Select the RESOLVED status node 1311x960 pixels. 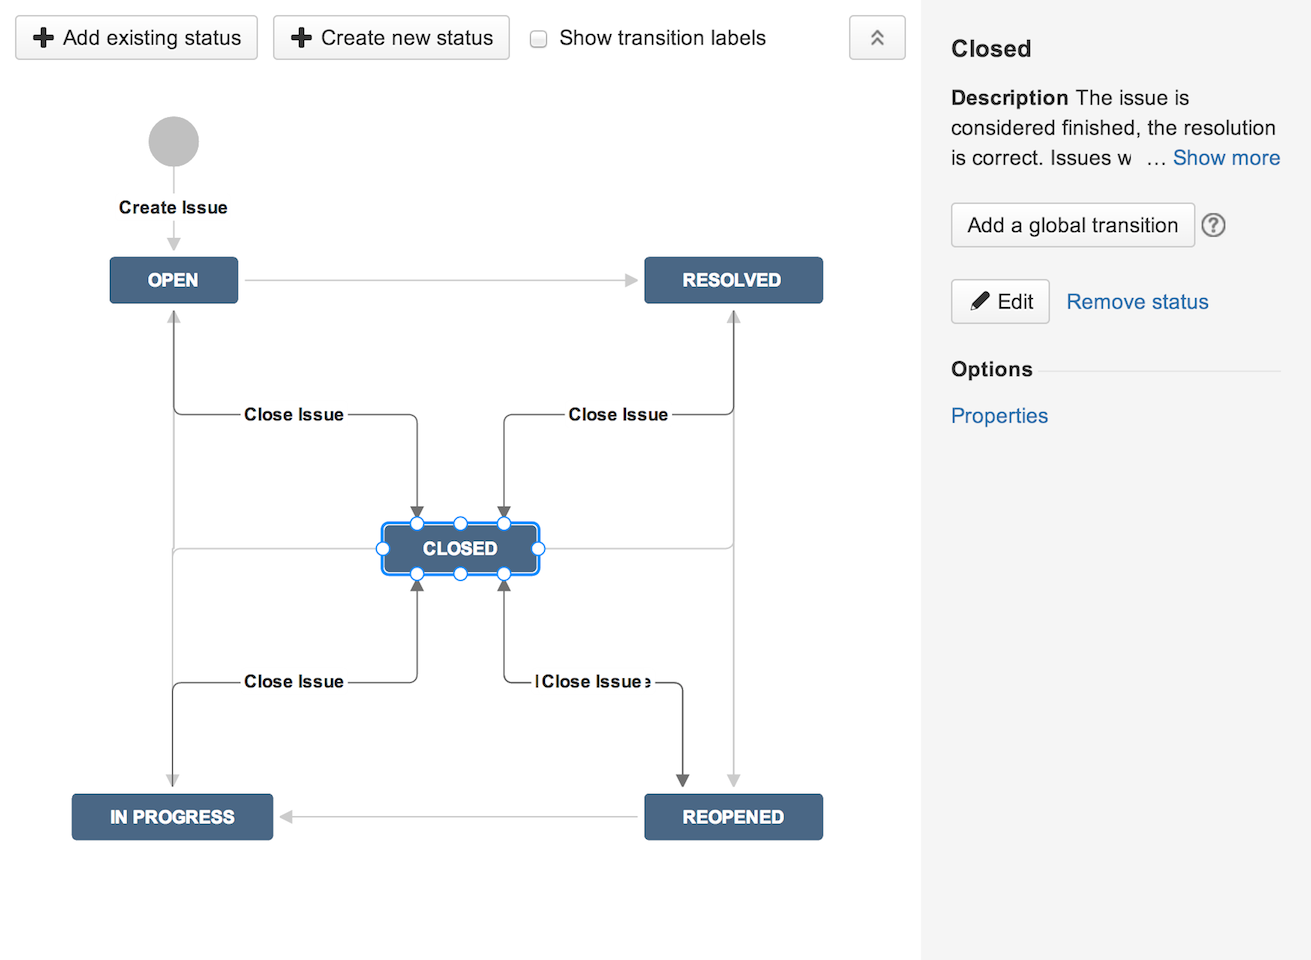pyautogui.click(x=733, y=280)
